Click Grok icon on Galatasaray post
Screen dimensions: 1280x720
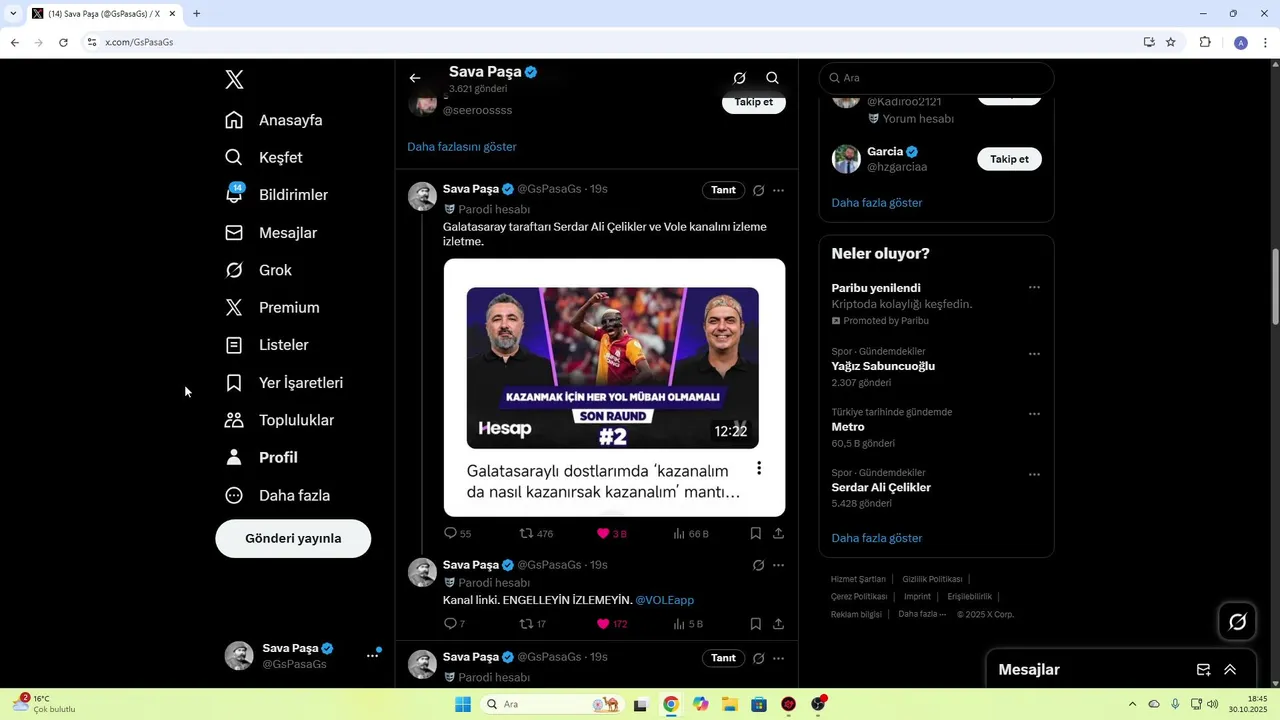(x=758, y=190)
